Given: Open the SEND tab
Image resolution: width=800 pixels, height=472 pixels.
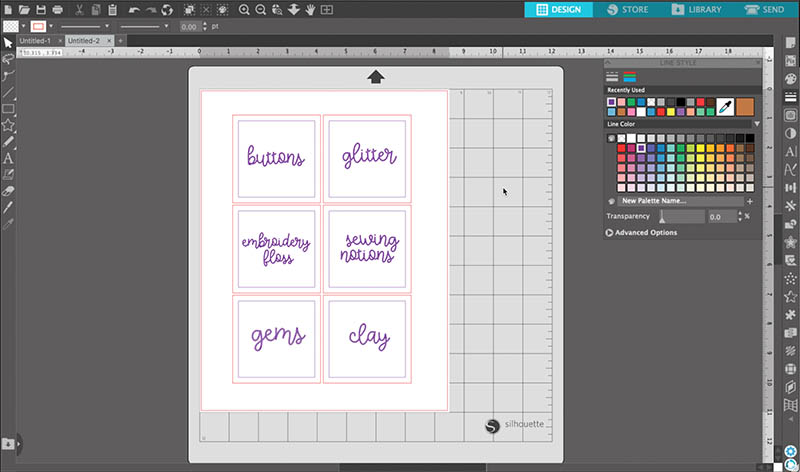Looking at the screenshot, I should [764, 9].
